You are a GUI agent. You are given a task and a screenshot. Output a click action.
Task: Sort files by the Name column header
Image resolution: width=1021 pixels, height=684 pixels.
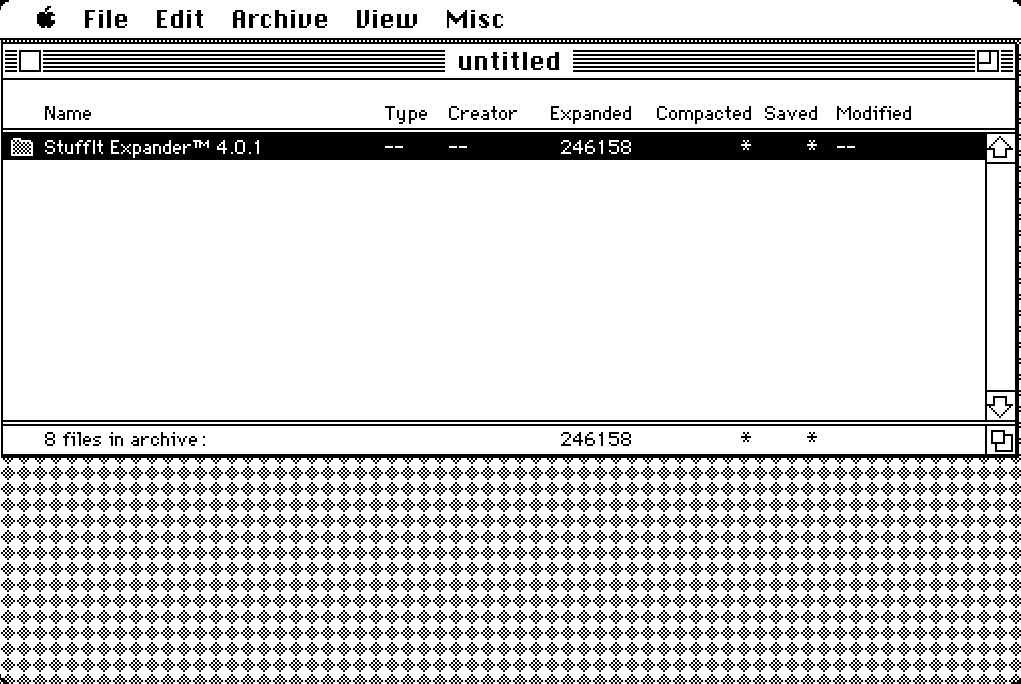[x=66, y=113]
